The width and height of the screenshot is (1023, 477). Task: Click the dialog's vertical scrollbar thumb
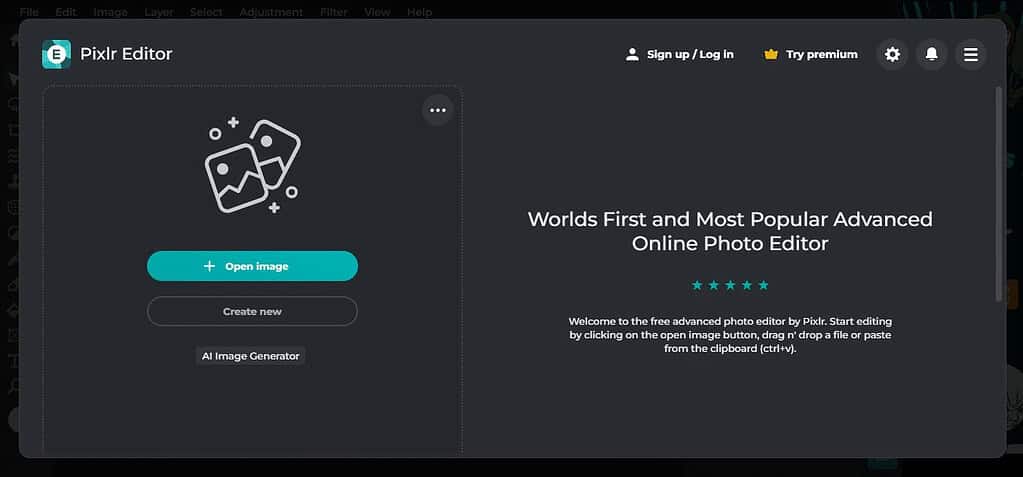(998, 194)
